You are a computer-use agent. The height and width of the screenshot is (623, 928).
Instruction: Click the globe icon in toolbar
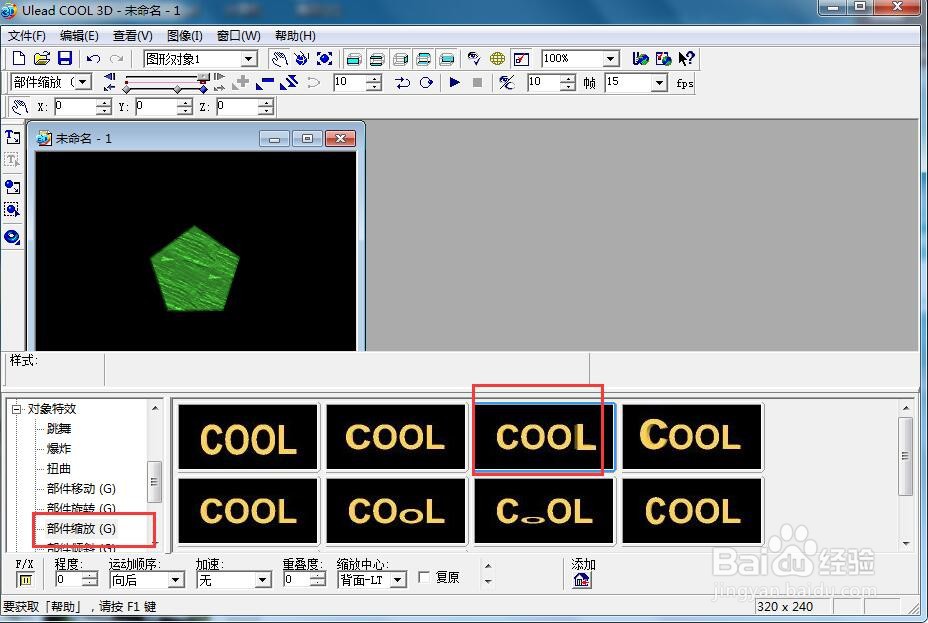point(497,59)
